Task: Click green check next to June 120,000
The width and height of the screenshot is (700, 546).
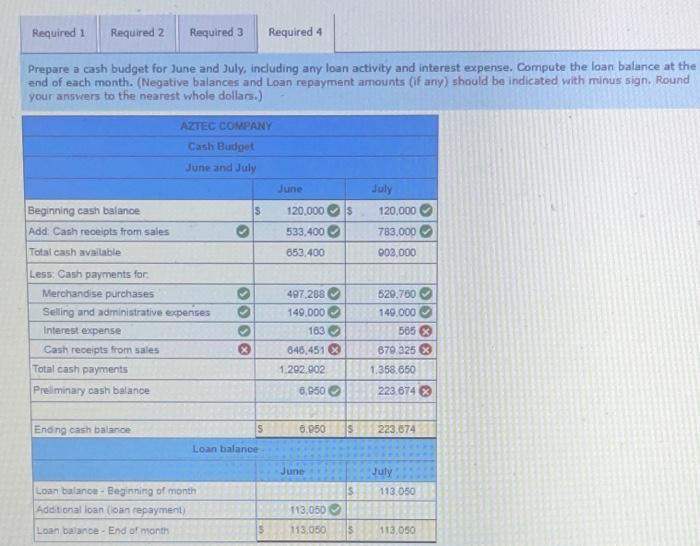Action: point(333,210)
